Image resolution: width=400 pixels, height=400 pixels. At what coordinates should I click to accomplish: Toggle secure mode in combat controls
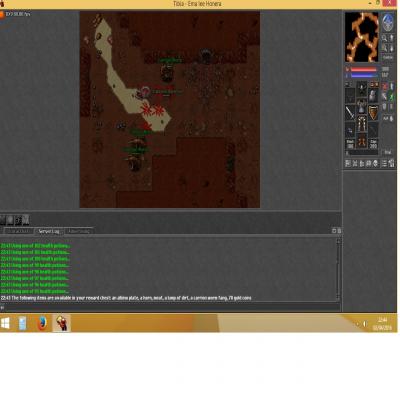click(x=392, y=106)
